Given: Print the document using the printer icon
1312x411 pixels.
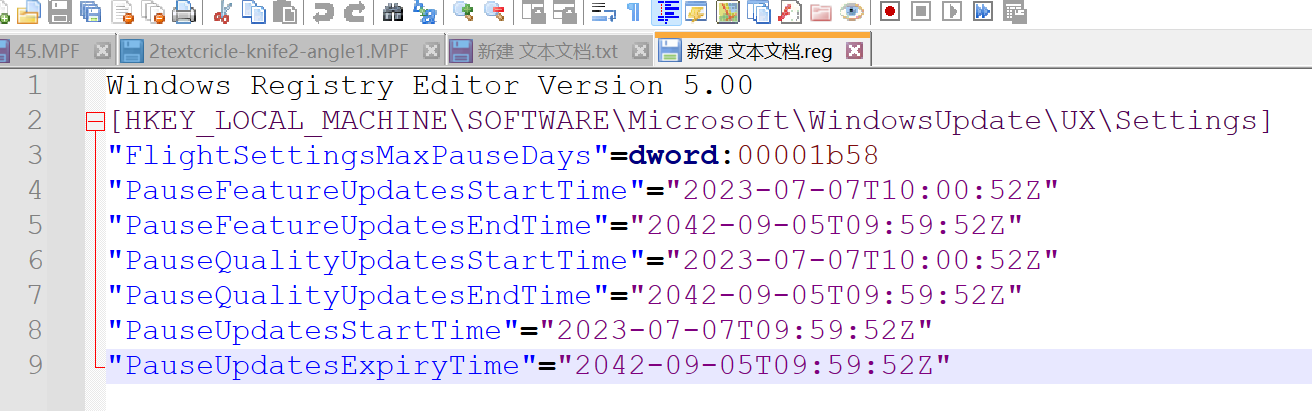Looking at the screenshot, I should coord(183,12).
